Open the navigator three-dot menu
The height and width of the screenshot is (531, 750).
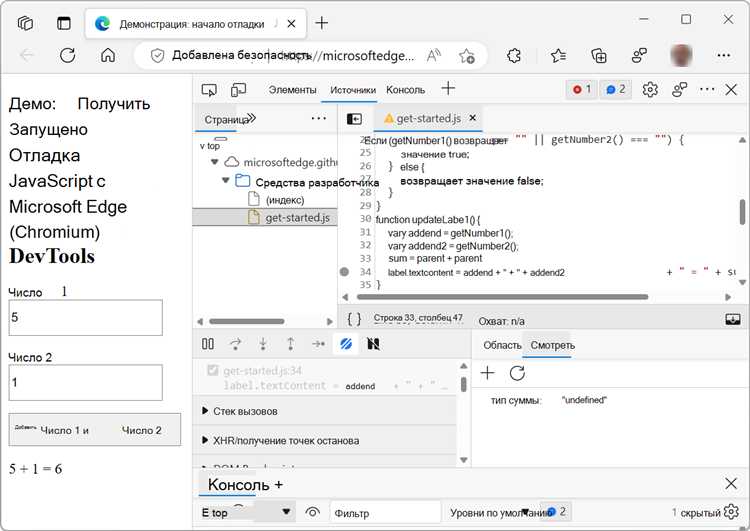click(x=319, y=118)
